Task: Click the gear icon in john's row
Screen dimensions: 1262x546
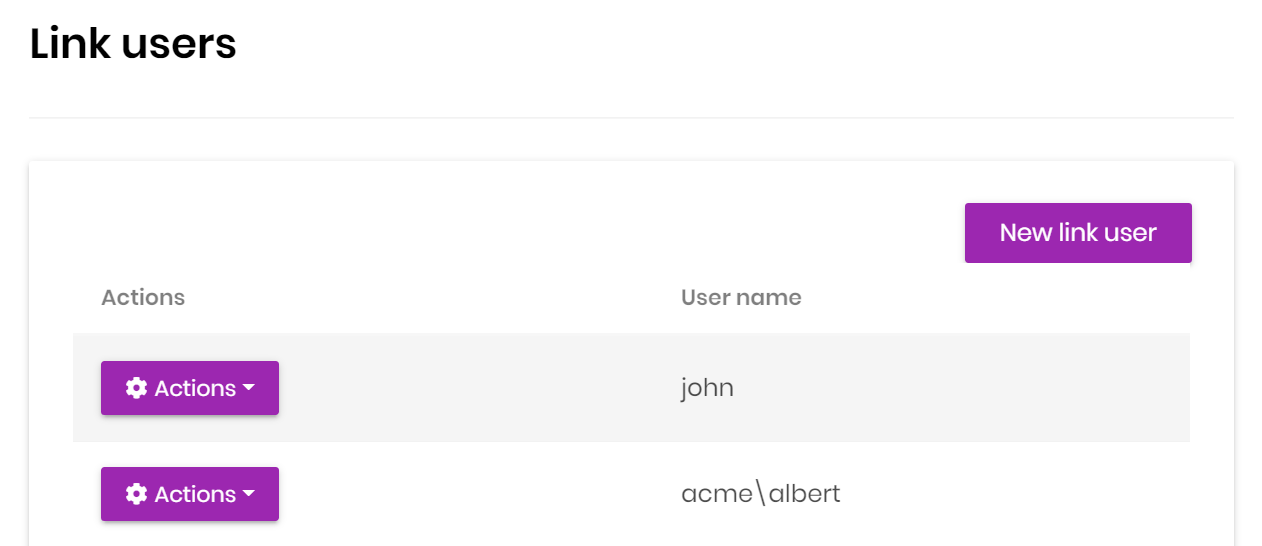Action: [x=136, y=388]
